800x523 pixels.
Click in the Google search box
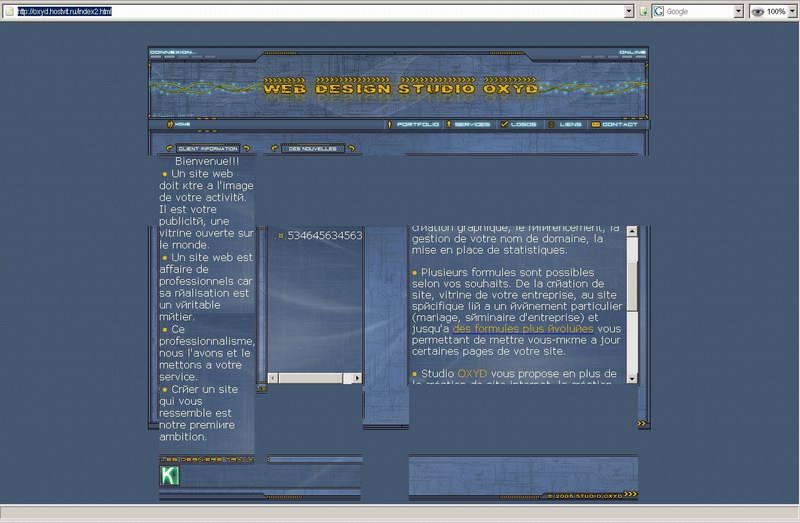pyautogui.click(x=699, y=11)
